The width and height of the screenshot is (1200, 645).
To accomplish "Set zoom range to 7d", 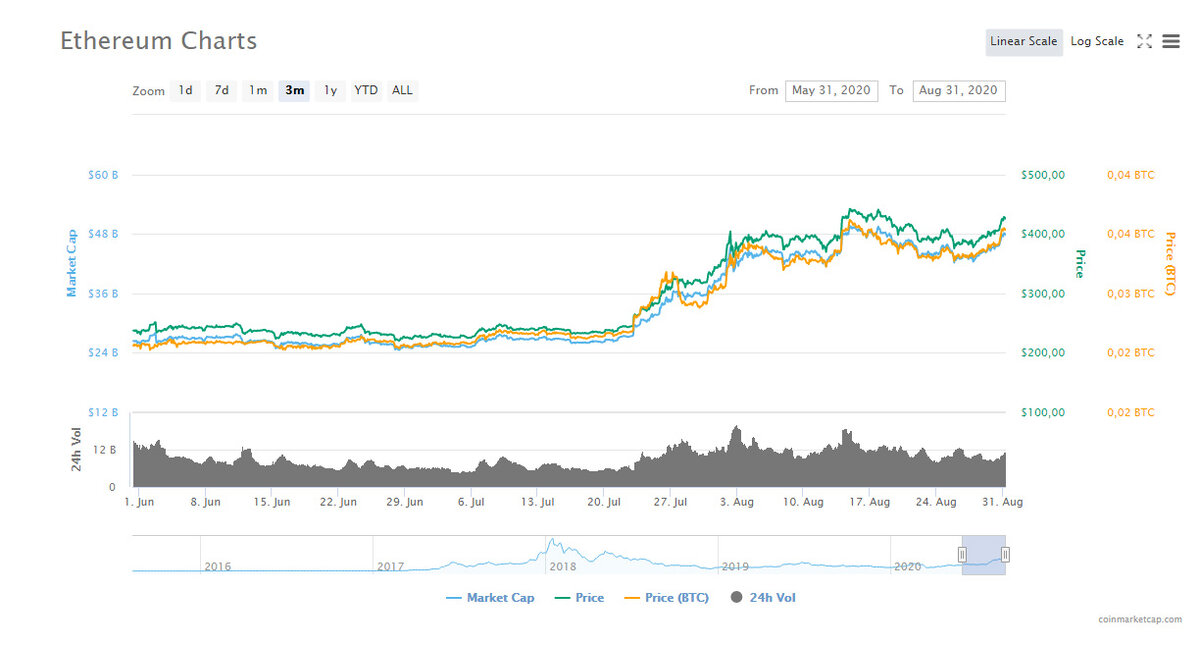I will point(221,91).
